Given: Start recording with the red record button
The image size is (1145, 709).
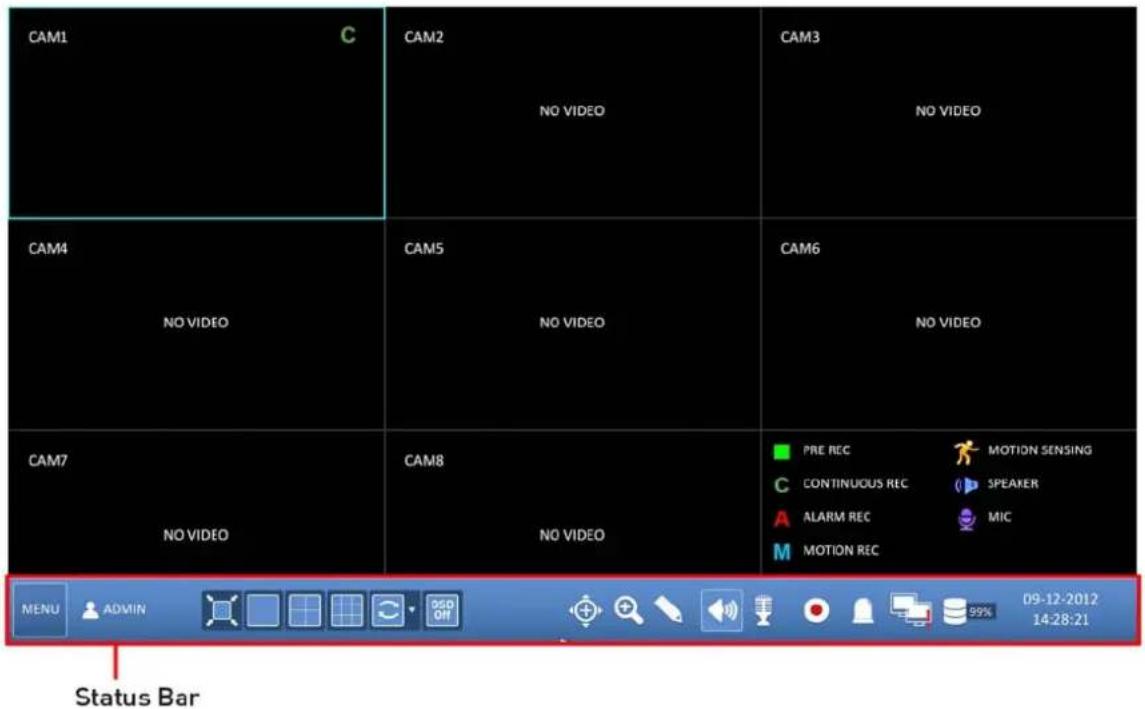Looking at the screenshot, I should (x=816, y=610).
